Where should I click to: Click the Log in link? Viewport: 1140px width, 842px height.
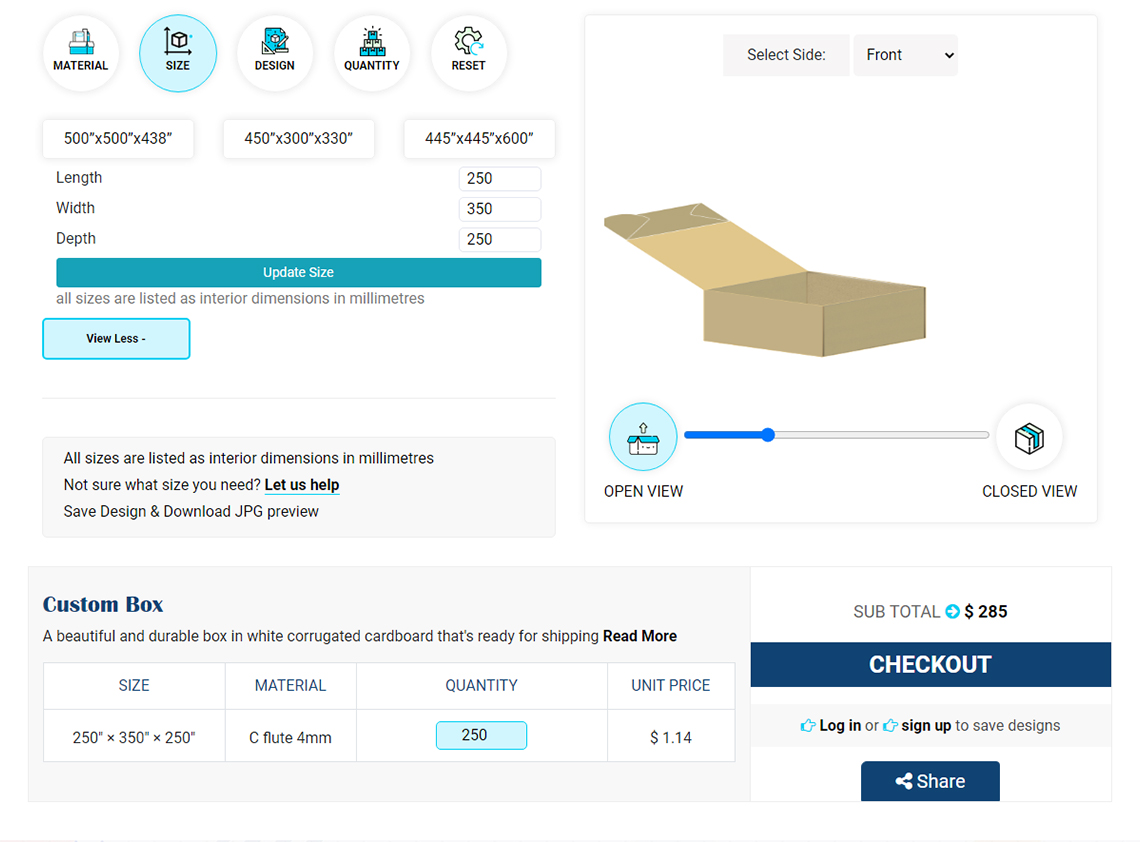coord(840,726)
